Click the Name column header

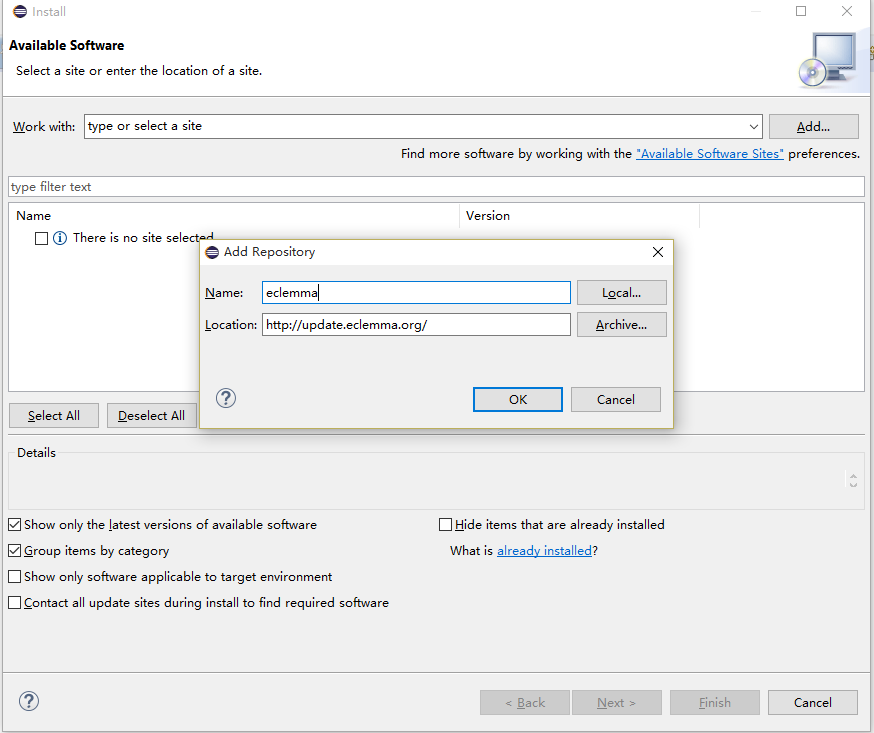pyautogui.click(x=234, y=216)
